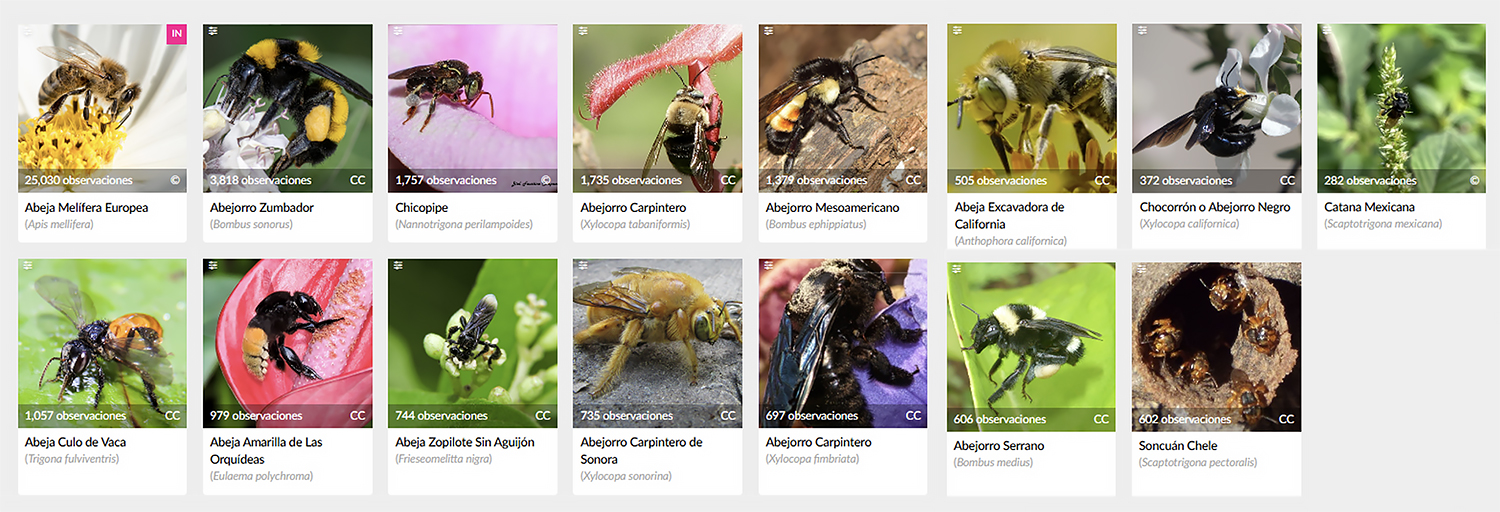Click the Bombus sonorus scientific name

pos(251,225)
